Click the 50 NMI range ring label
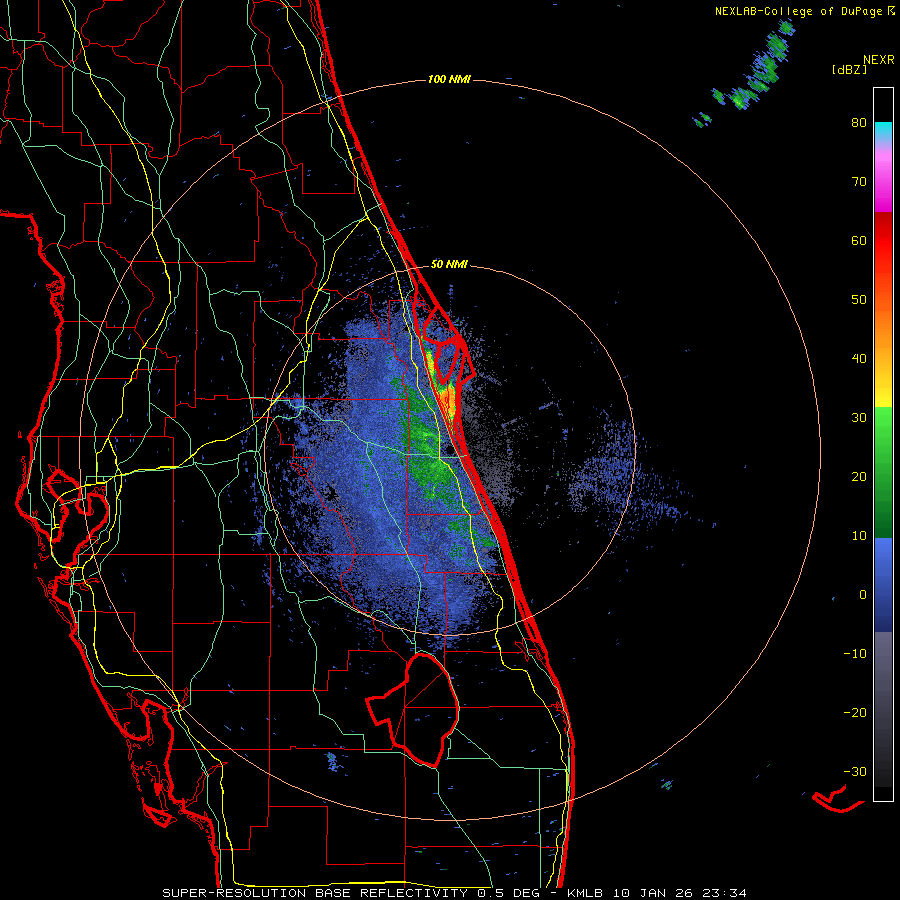The width and height of the screenshot is (900, 900). click(449, 265)
